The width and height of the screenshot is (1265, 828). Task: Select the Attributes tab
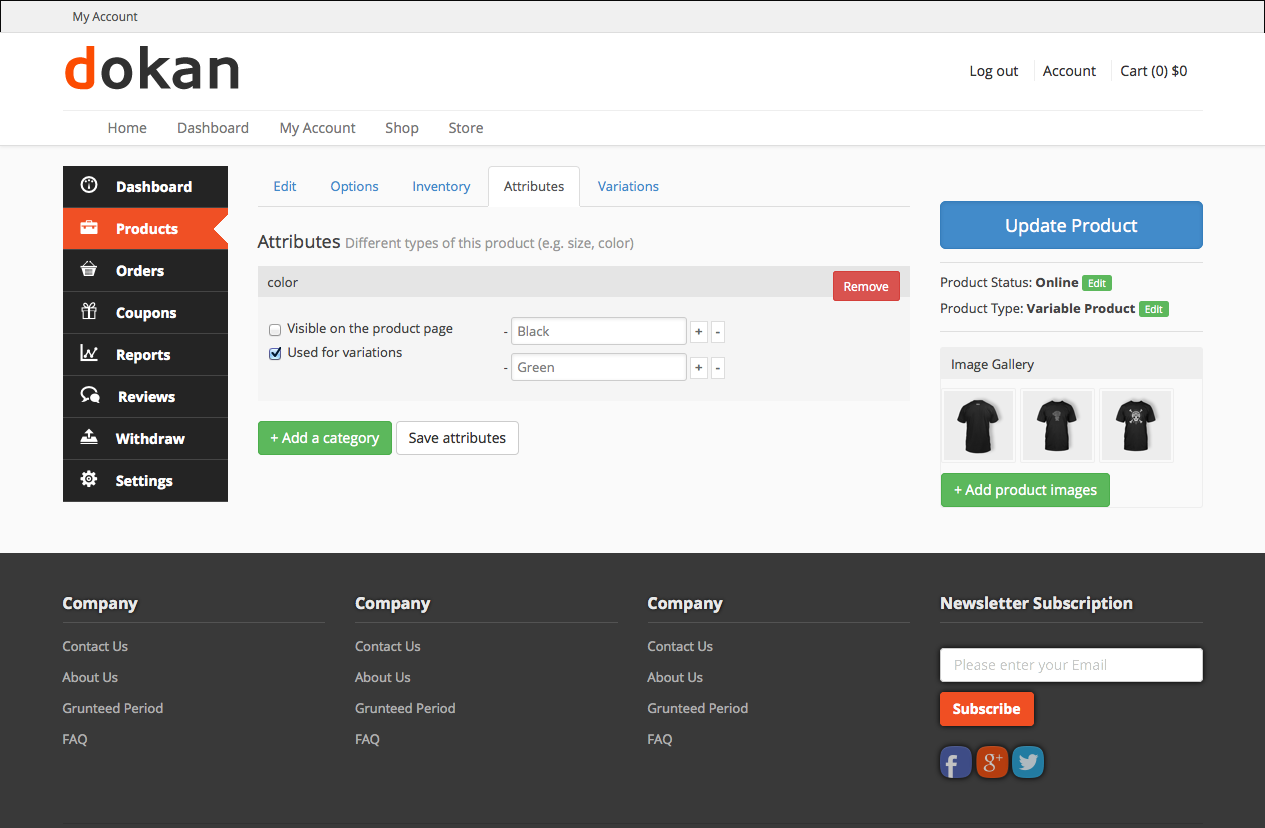(534, 186)
